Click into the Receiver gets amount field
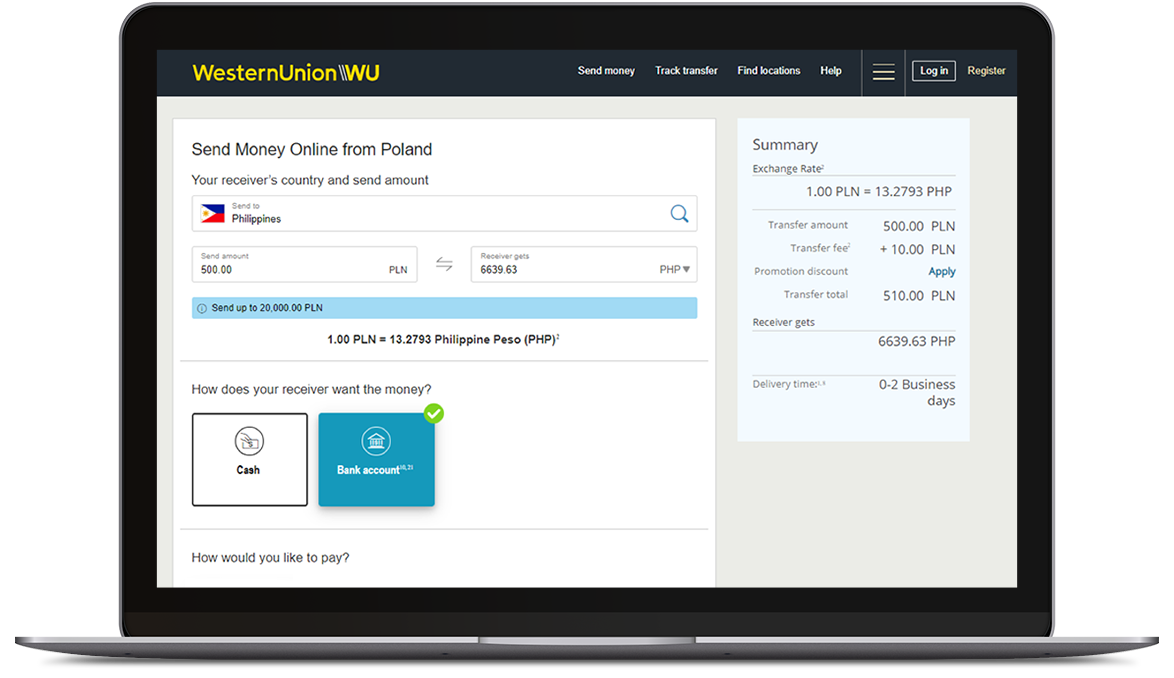The width and height of the screenshot is (1174, 678). (x=560, y=269)
